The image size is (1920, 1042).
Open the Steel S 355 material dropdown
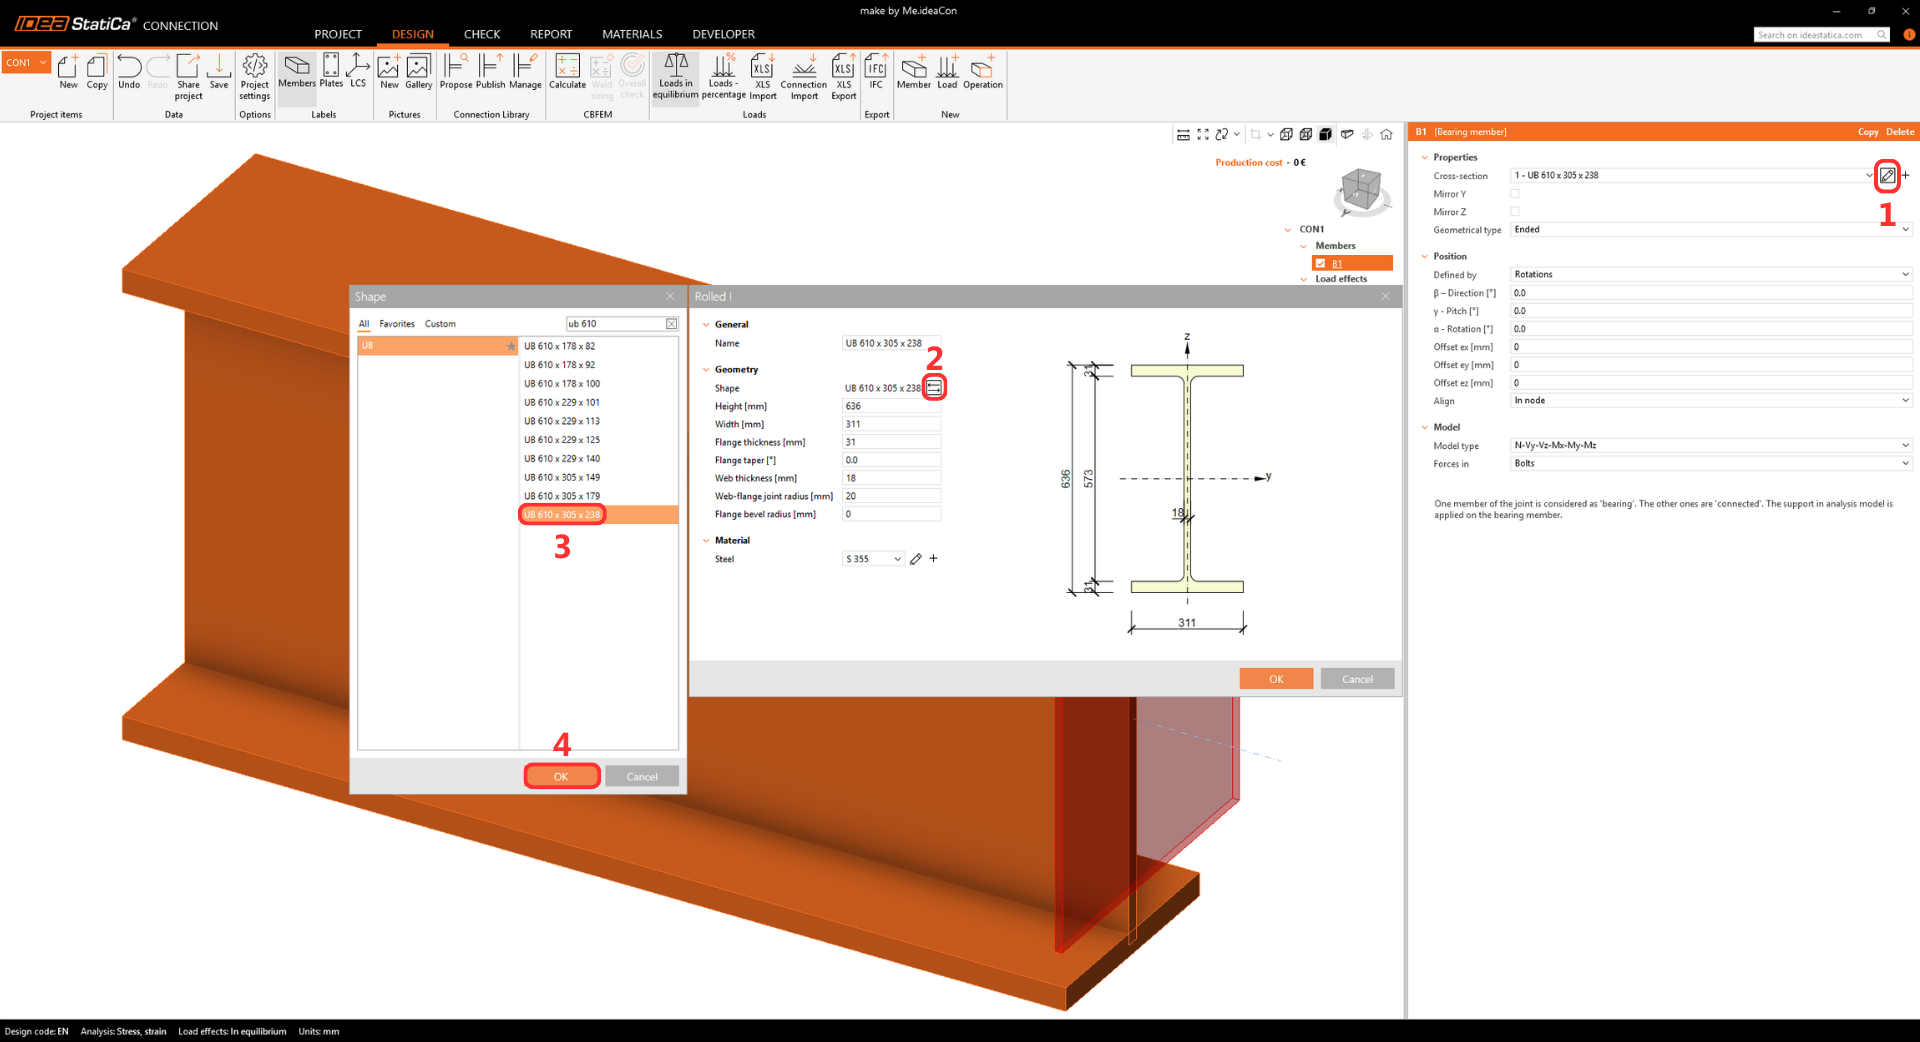coord(873,559)
